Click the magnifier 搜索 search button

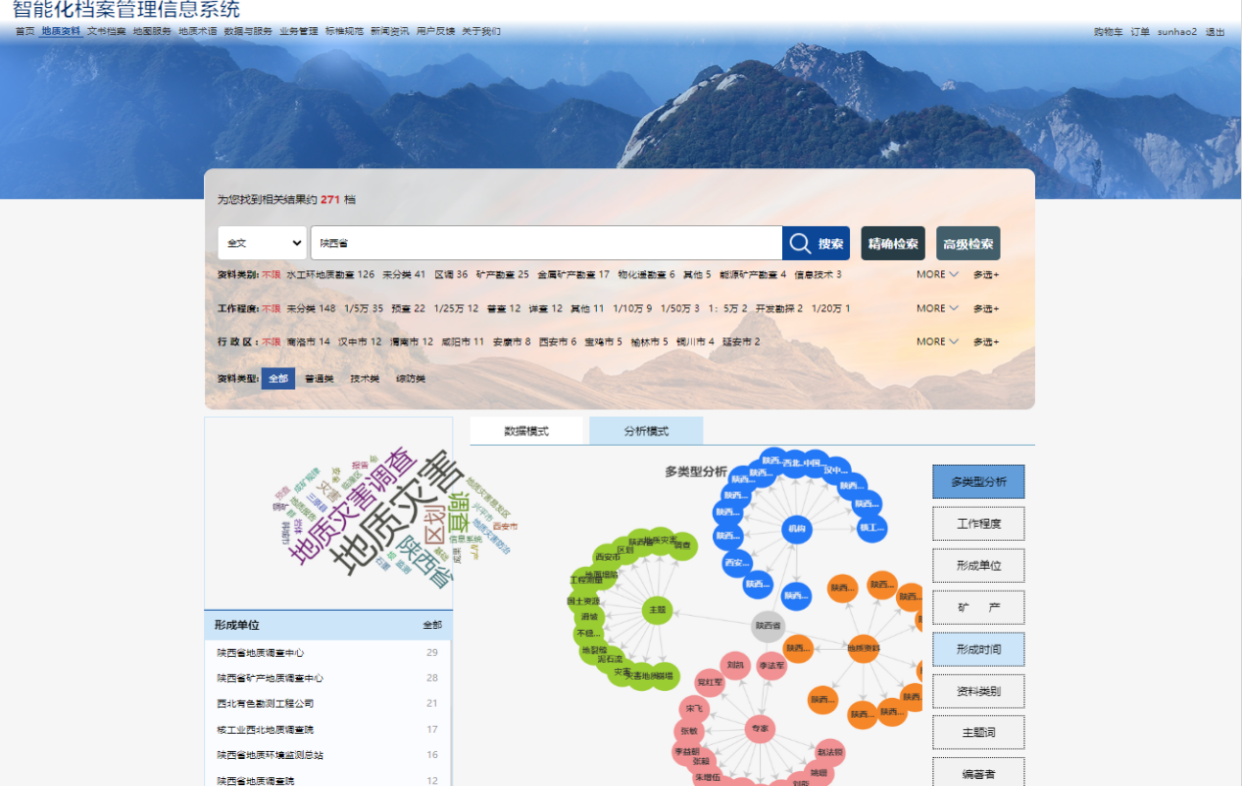tap(816, 243)
